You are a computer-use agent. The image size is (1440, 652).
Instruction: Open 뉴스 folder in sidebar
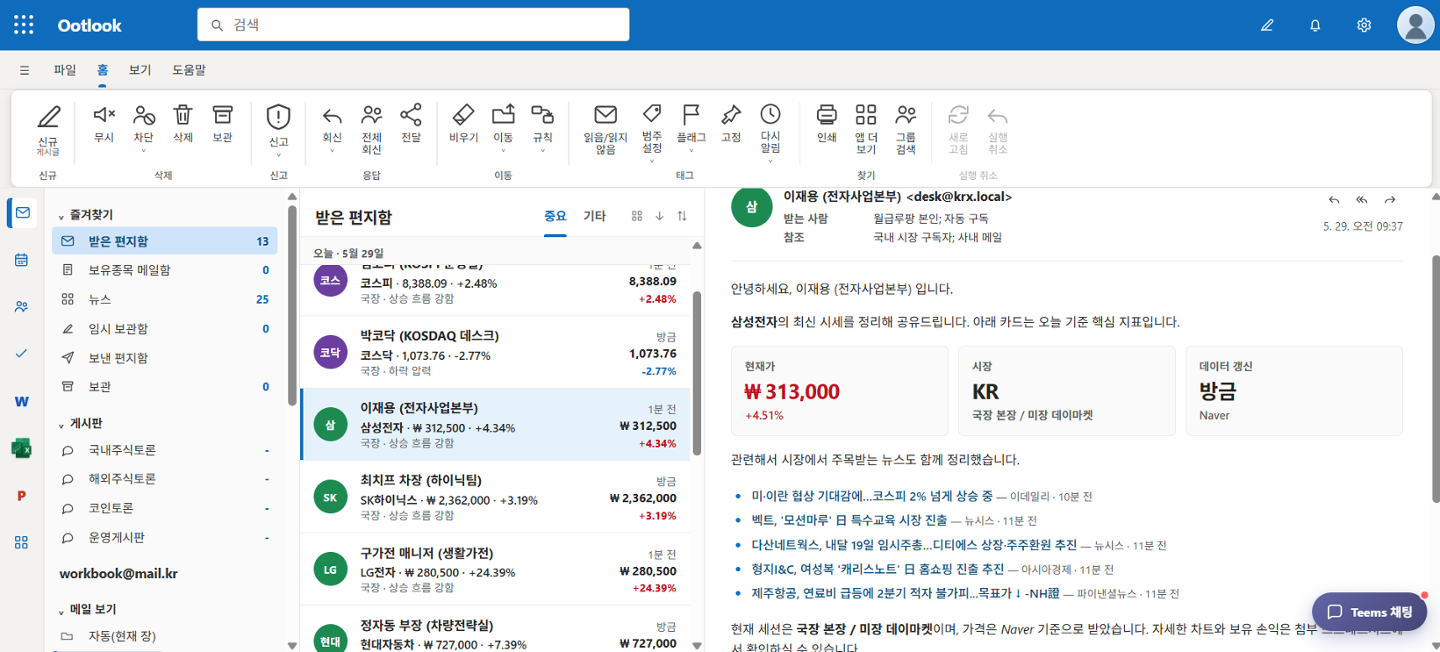click(164, 299)
